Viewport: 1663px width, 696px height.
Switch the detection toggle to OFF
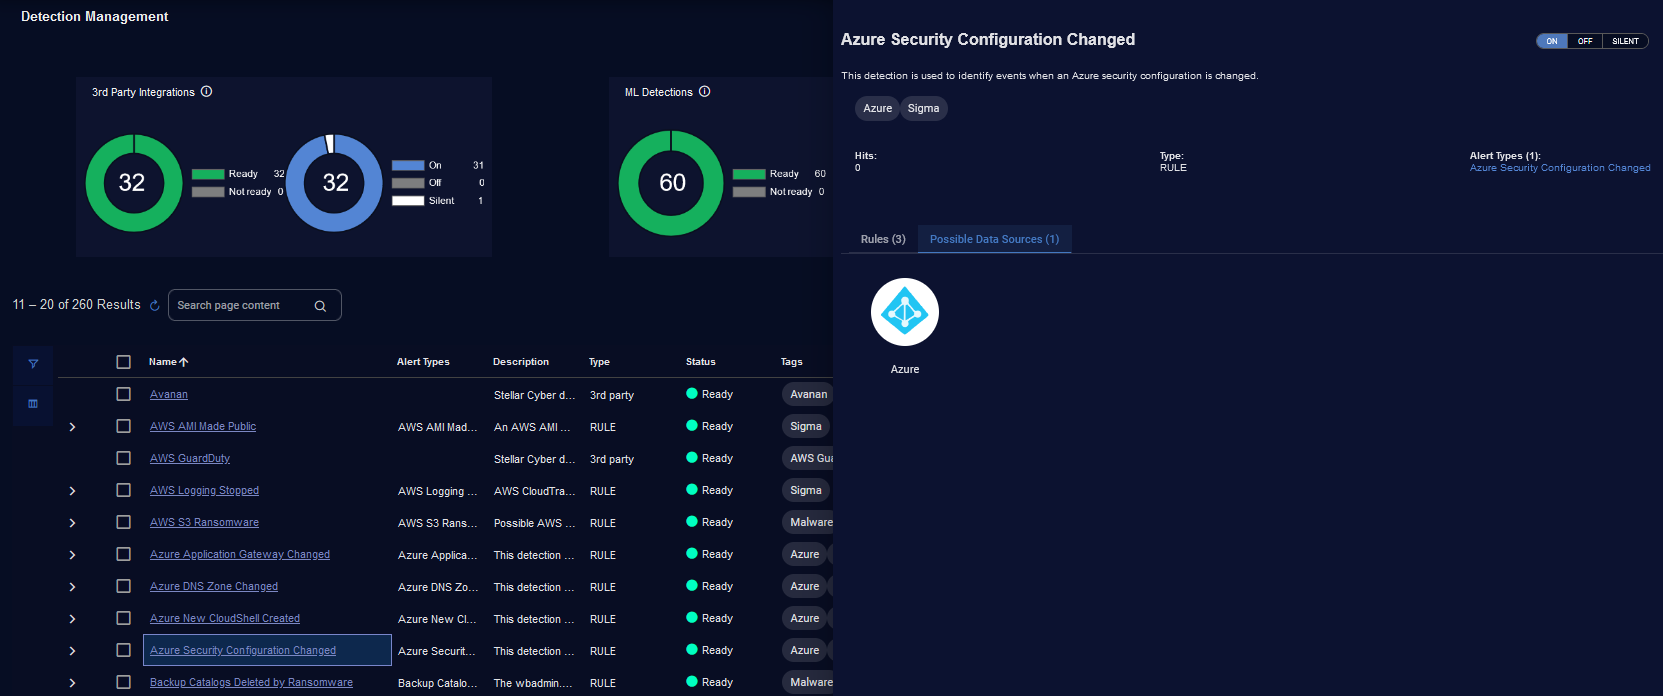(1585, 41)
